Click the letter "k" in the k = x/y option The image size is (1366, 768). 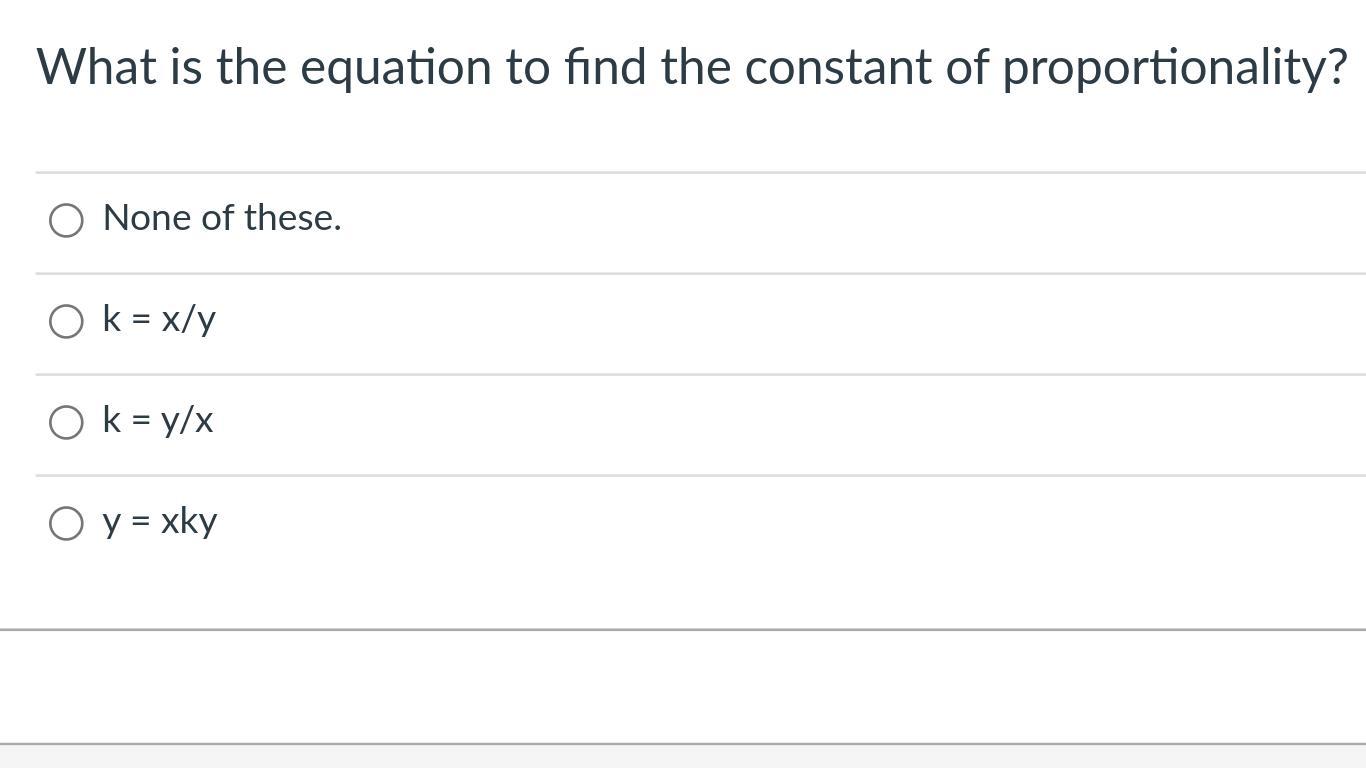[111, 319]
